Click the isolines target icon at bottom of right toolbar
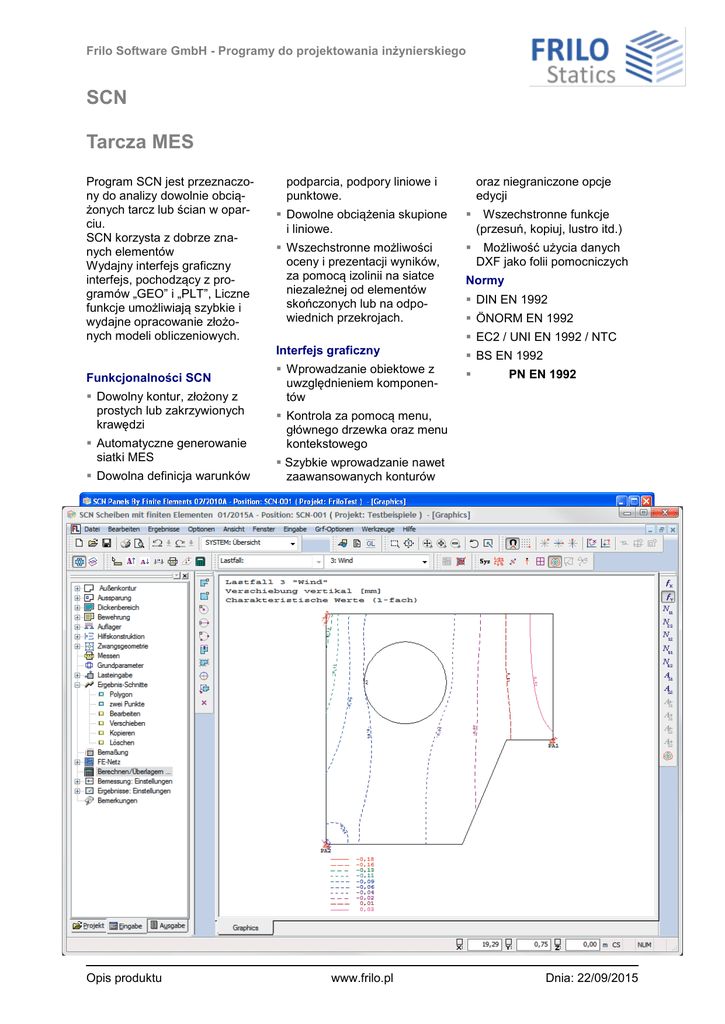 pos(669,756)
